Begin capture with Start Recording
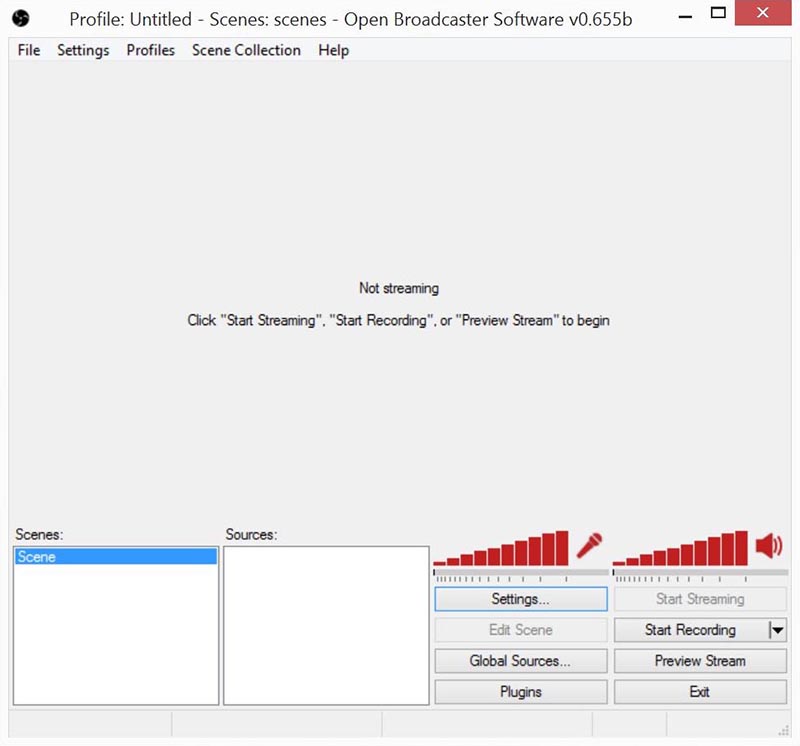 click(690, 630)
